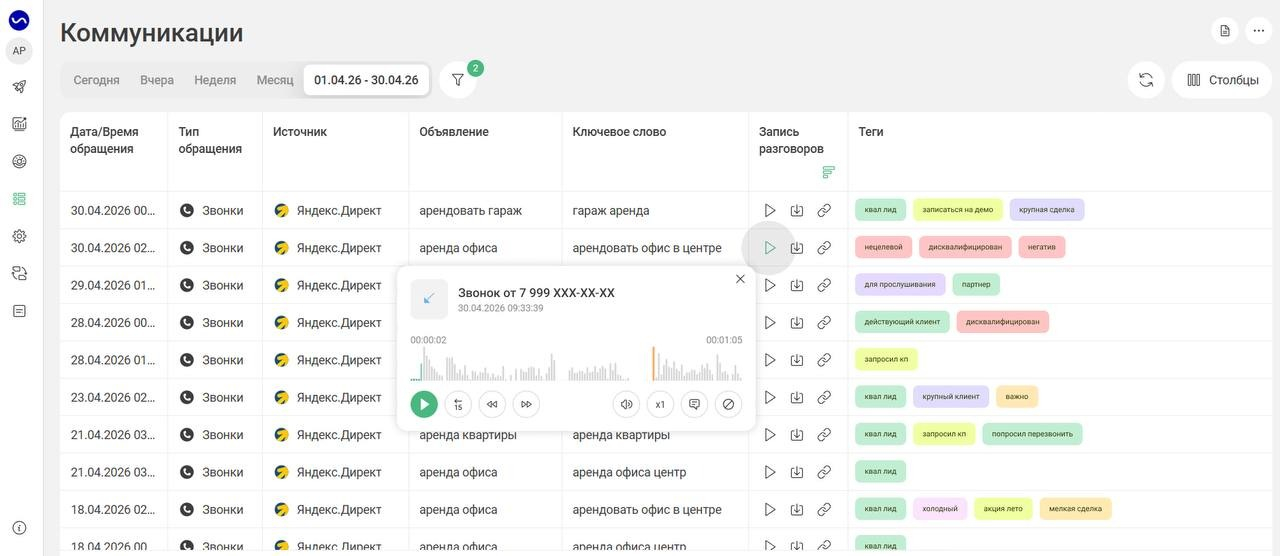Screen dimensions: 1280x556
Task: Open the comment icon in call player
Action: 694,404
